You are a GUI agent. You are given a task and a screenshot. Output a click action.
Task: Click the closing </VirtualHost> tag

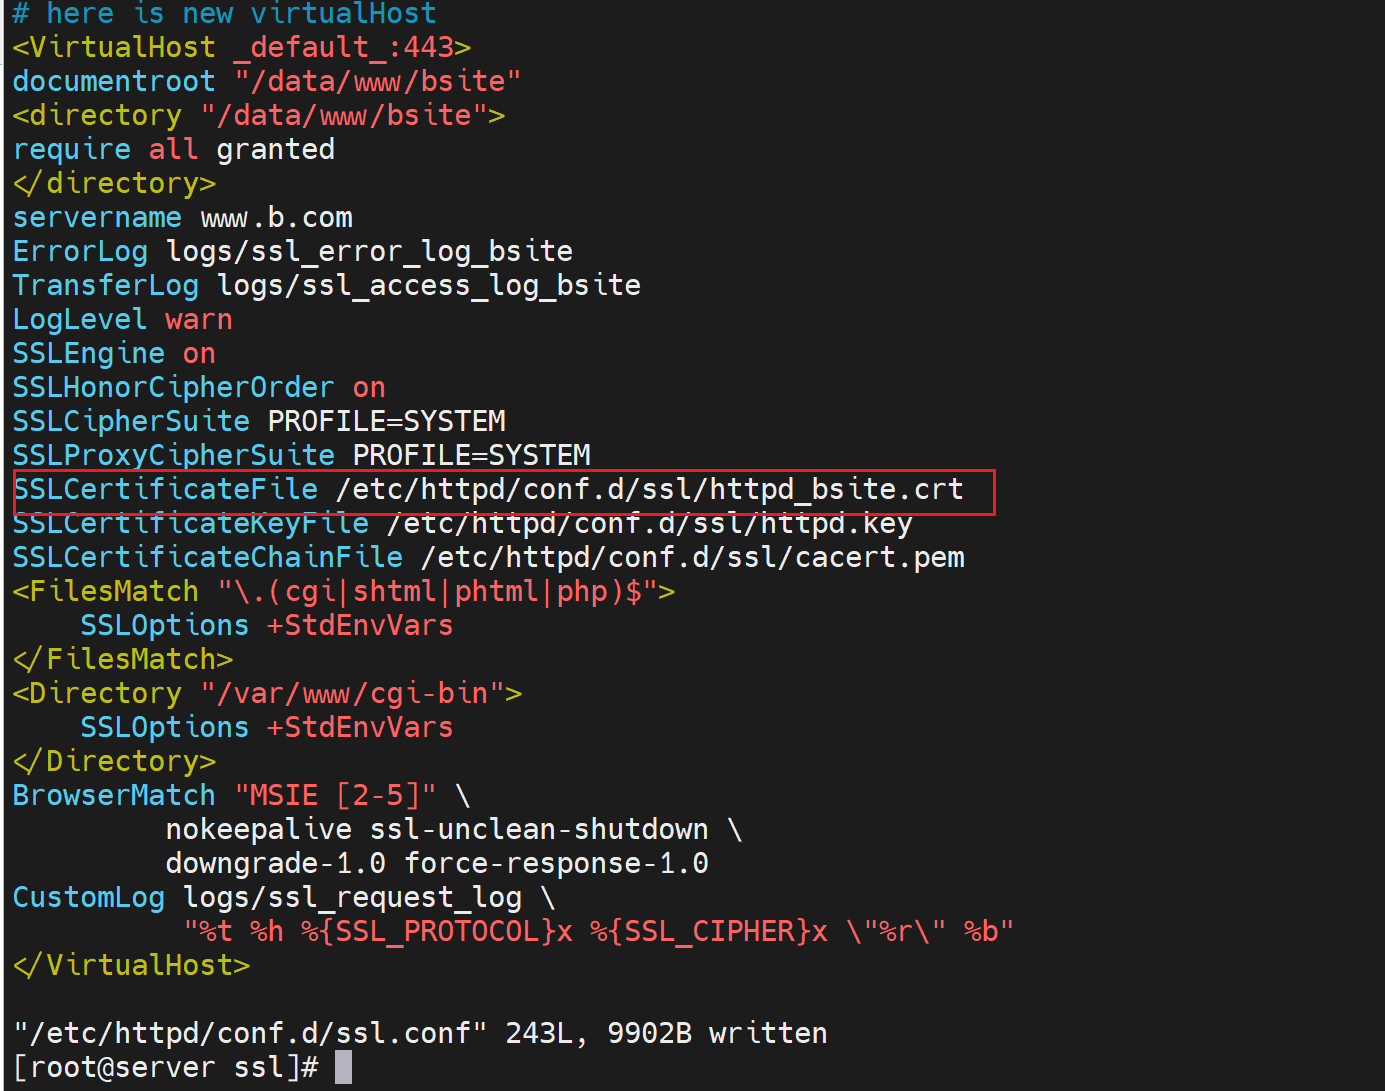pyautogui.click(x=131, y=966)
